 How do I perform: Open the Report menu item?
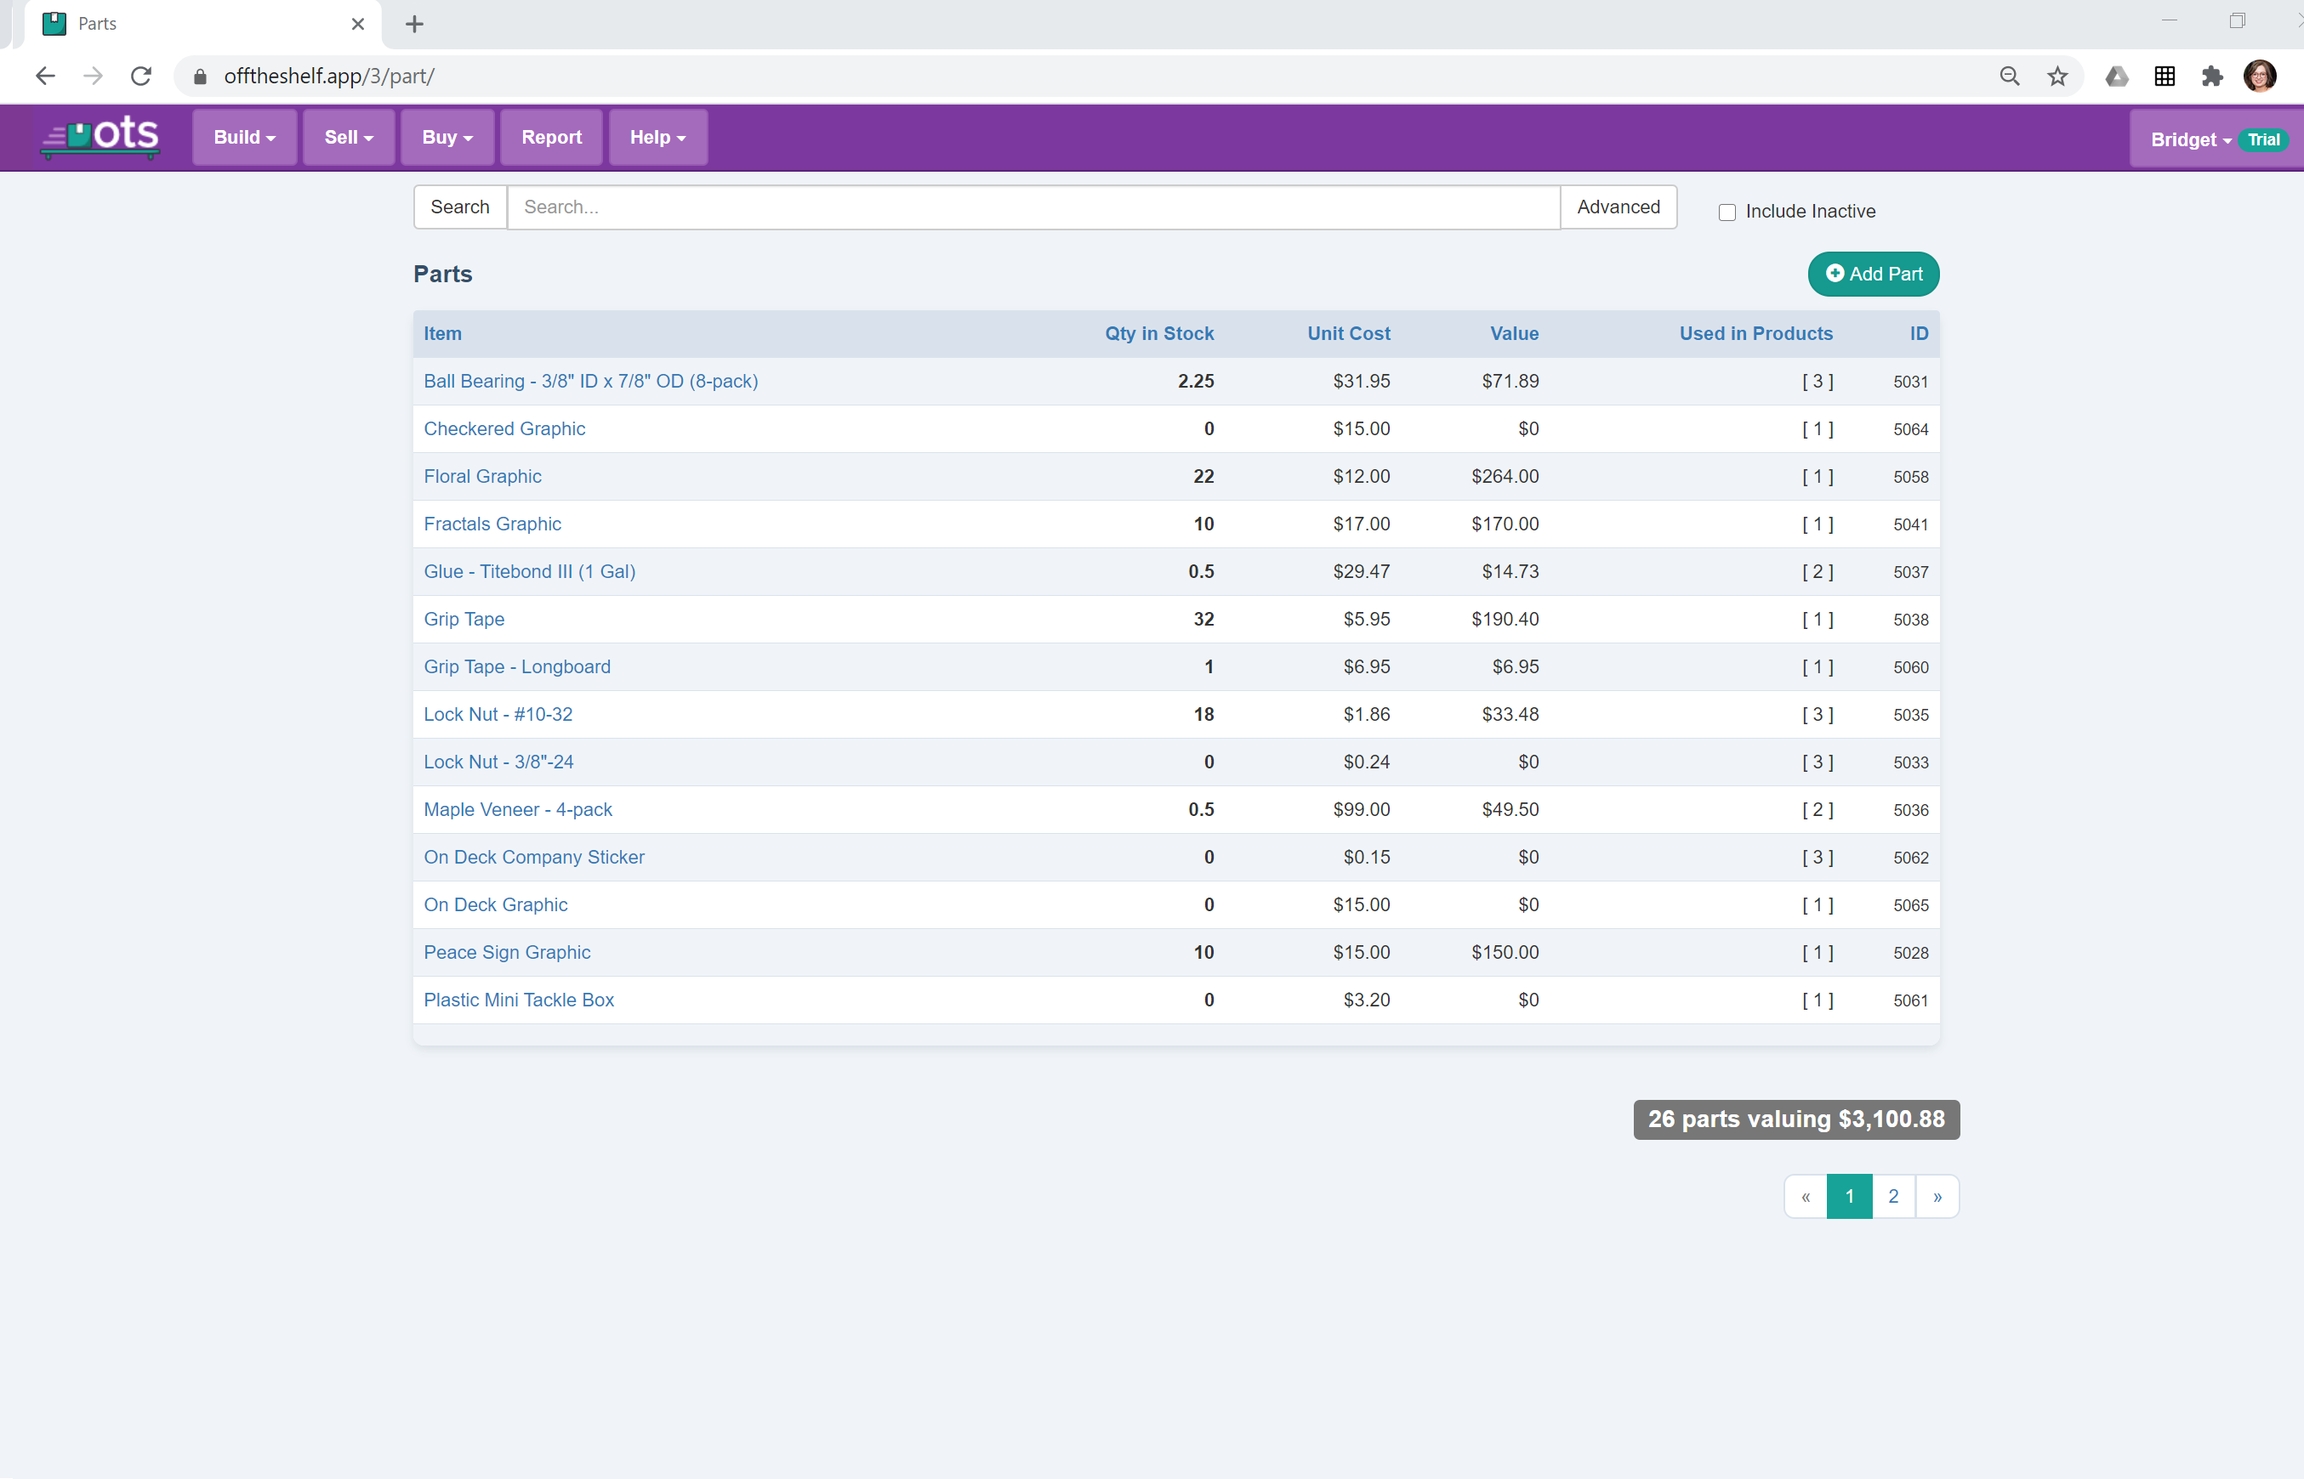[x=551, y=137]
